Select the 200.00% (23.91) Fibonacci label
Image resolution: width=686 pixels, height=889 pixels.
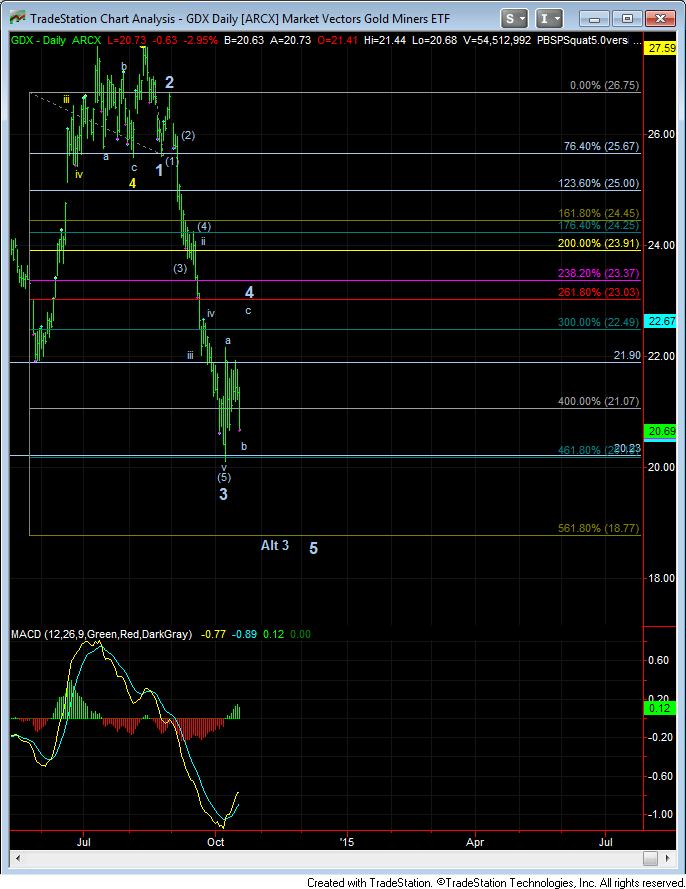point(599,243)
